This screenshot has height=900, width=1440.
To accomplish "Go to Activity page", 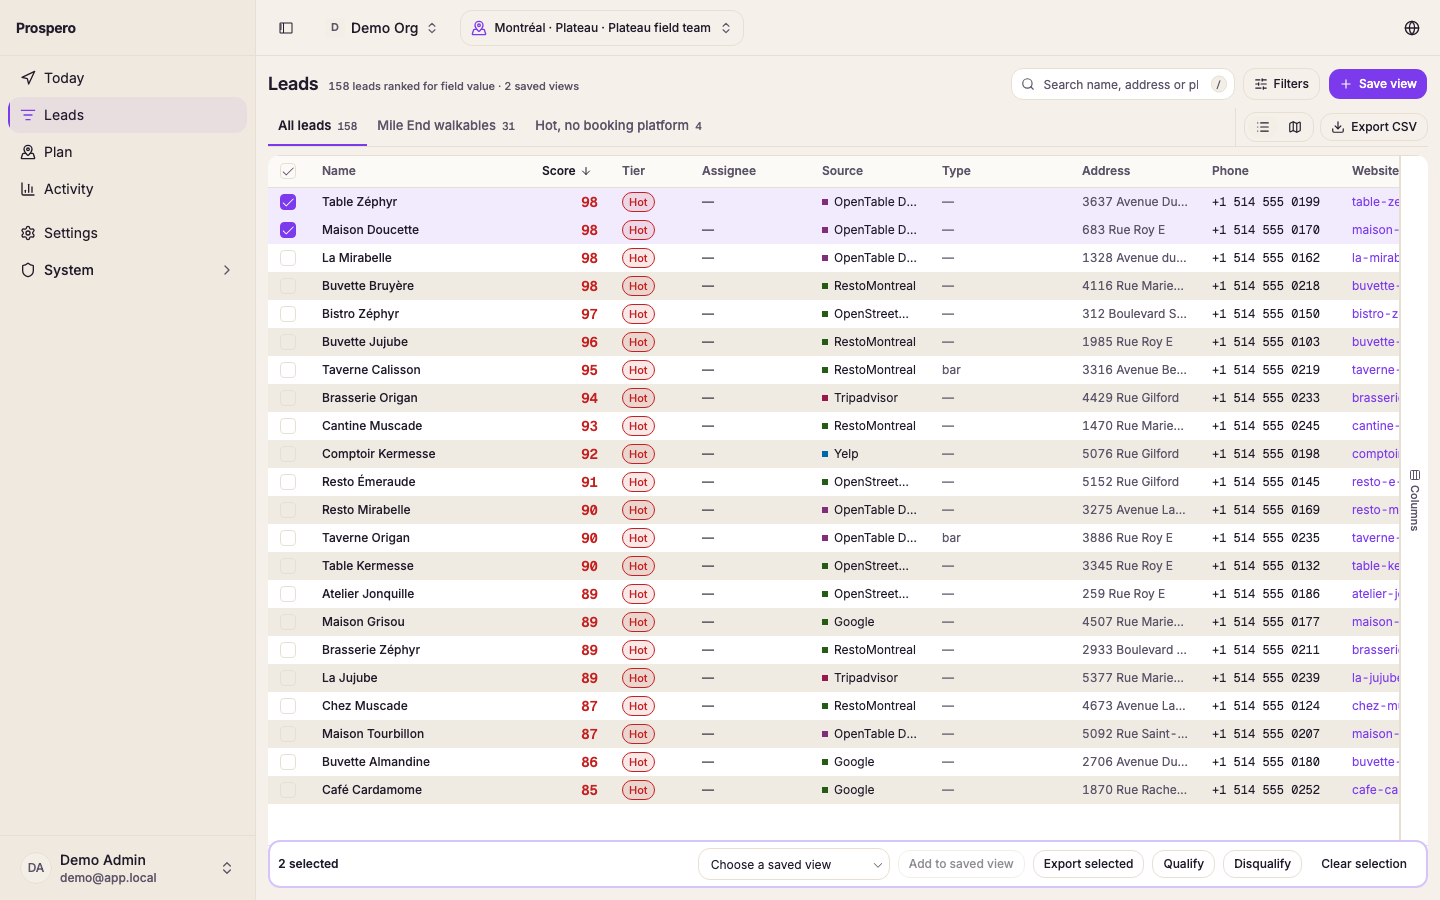I will pos(127,189).
